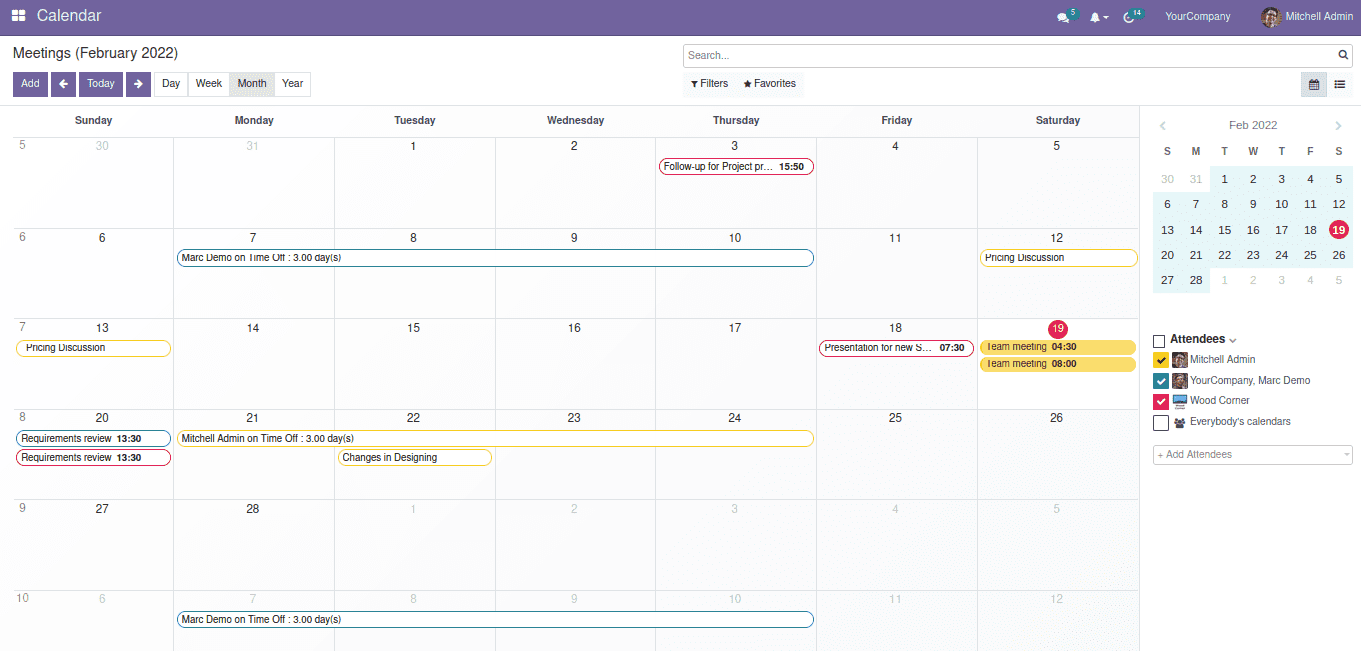Open the Add Attendees combo box
The image size is (1361, 651).
1252,455
